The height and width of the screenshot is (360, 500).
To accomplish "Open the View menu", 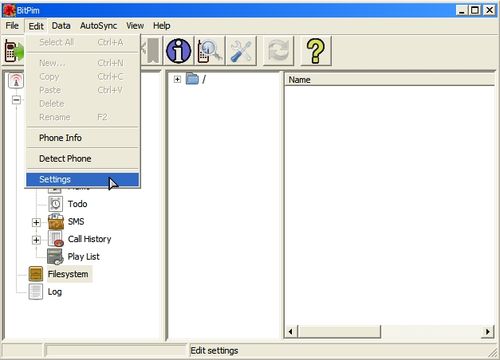I will click(135, 26).
